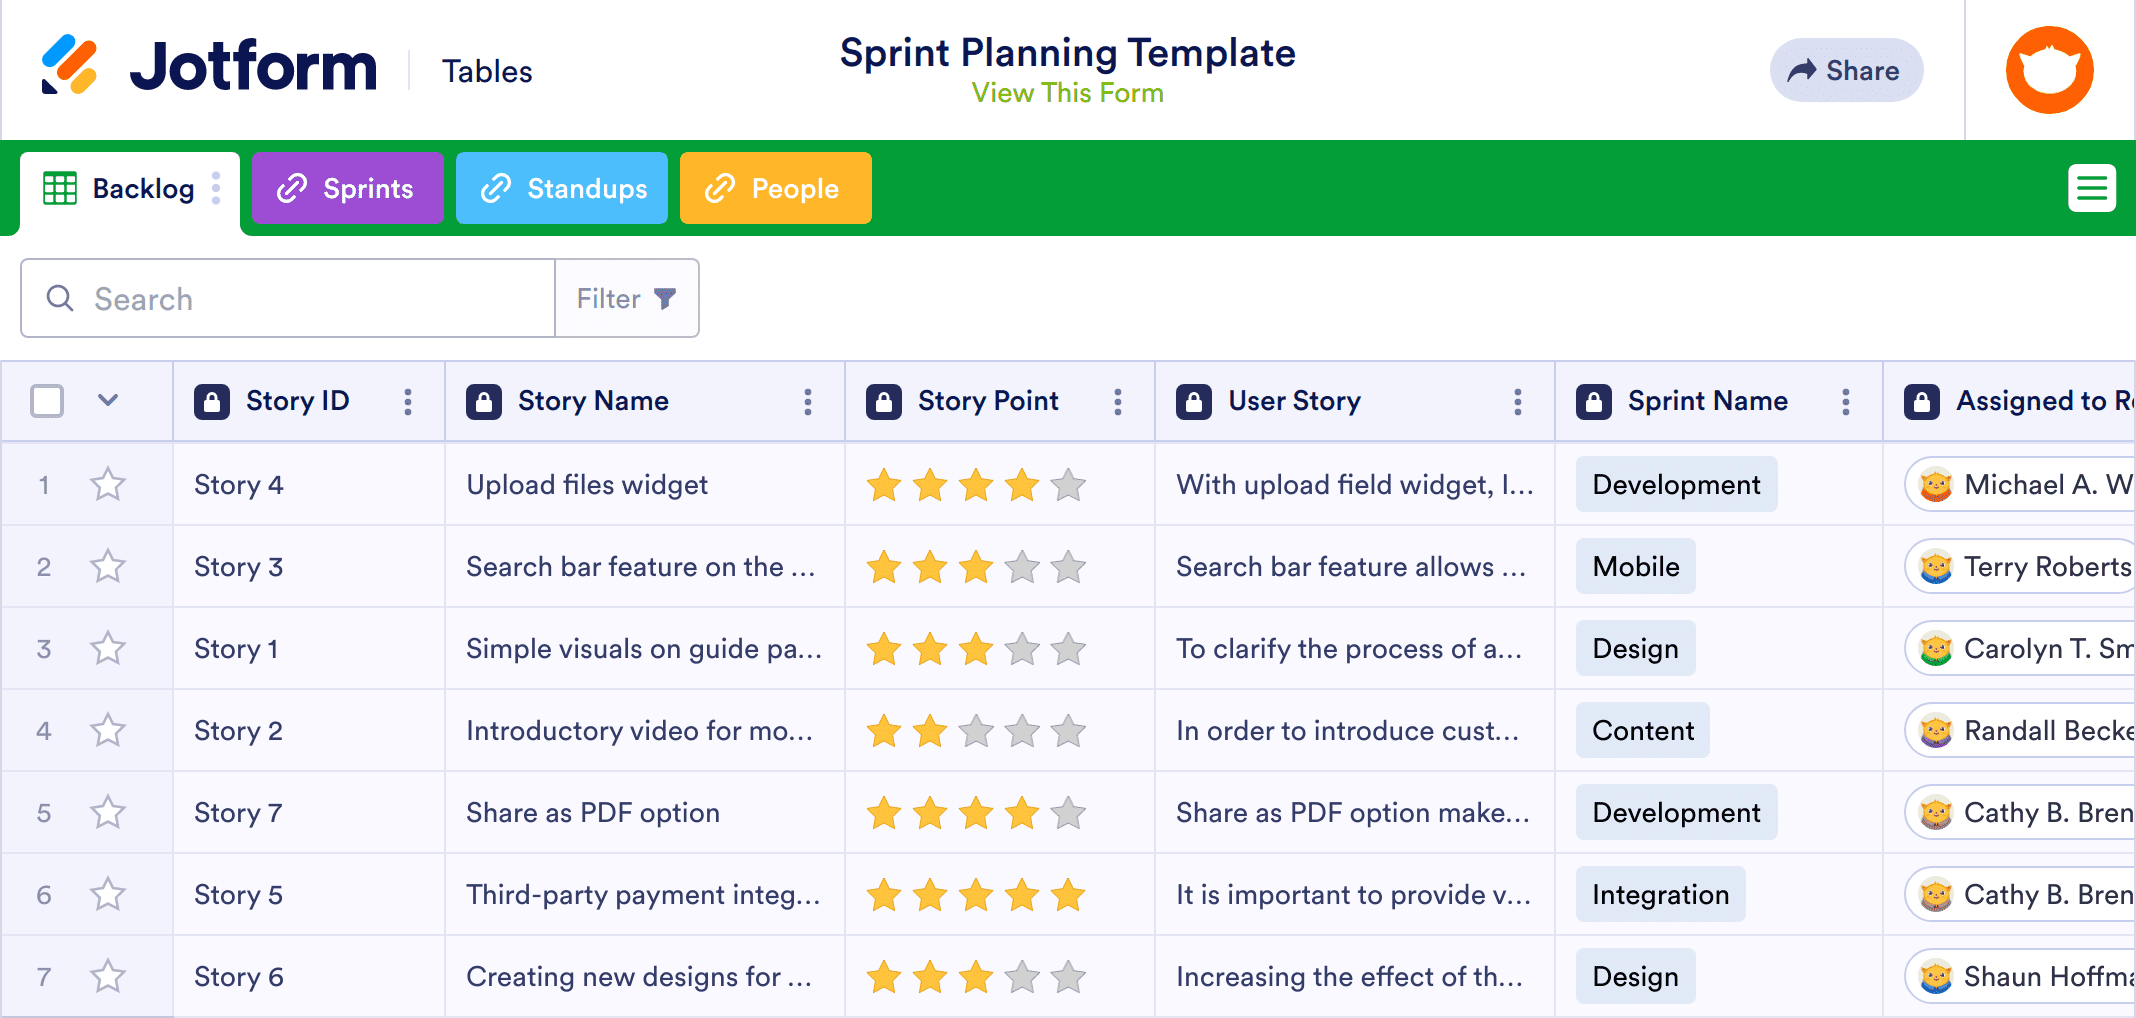This screenshot has height=1018, width=2136.
Task: Click the three-dot menu on Backlog tab
Action: [x=216, y=188]
